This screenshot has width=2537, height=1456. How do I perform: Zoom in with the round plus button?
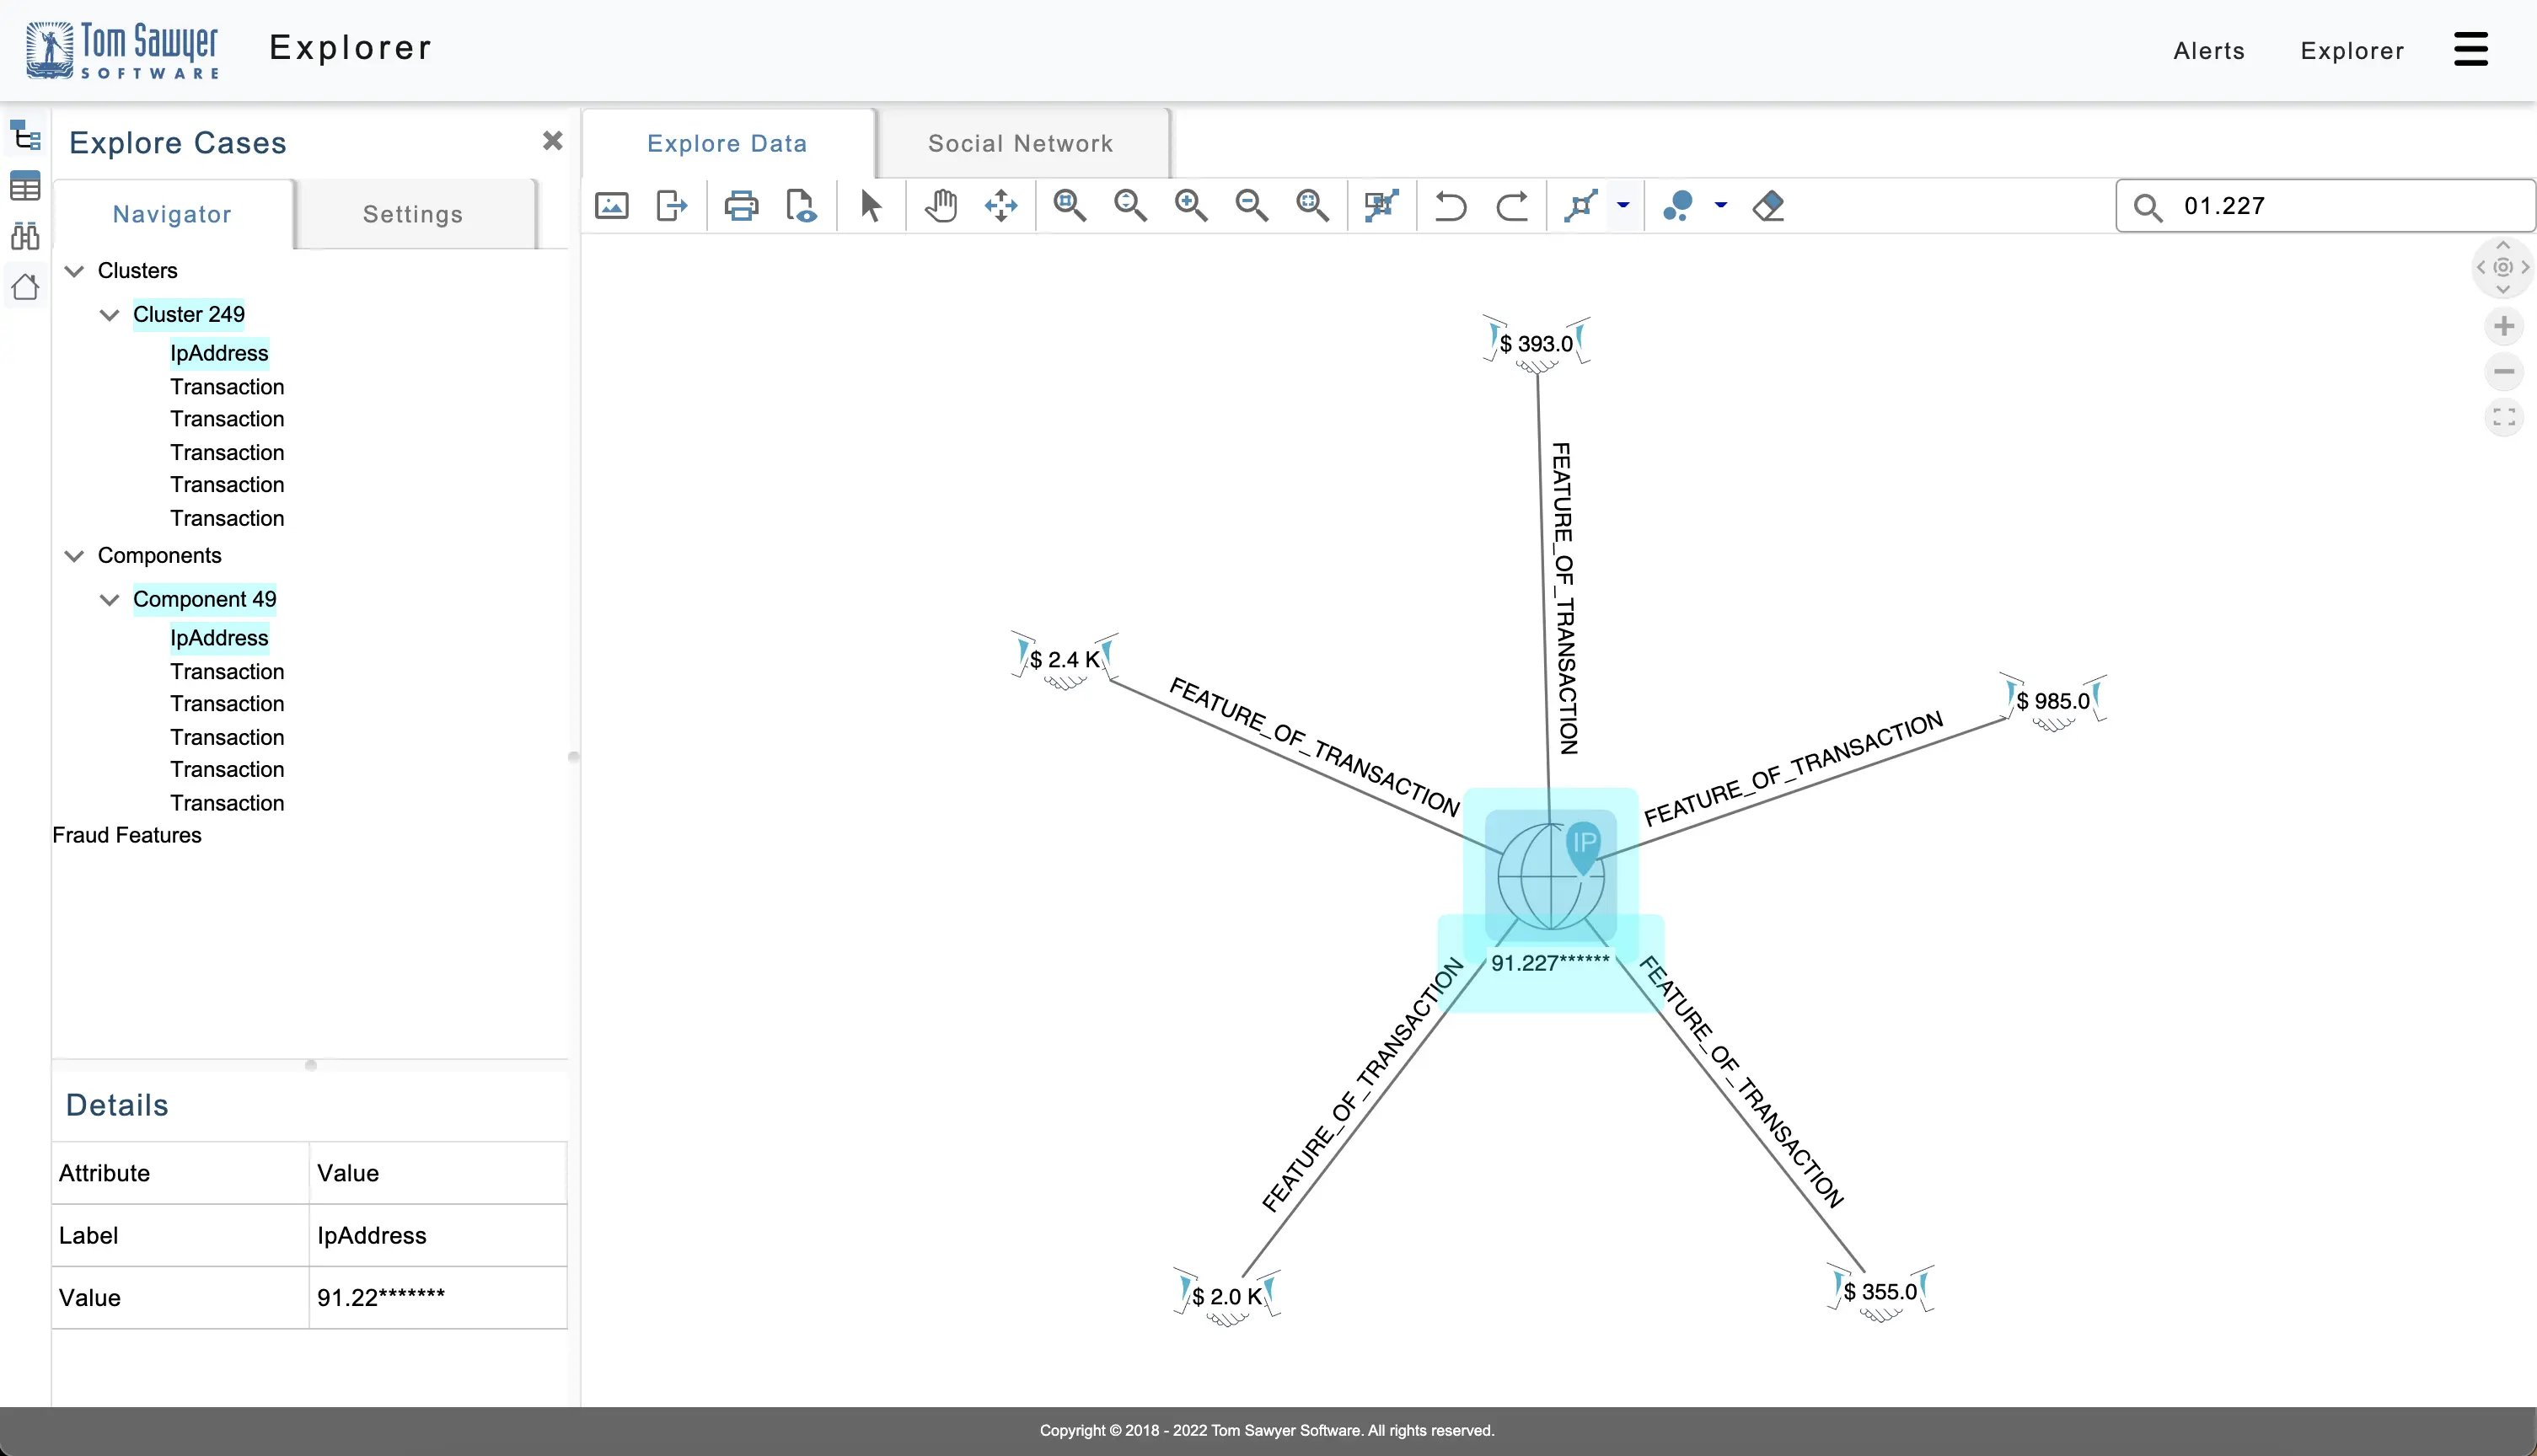click(2504, 326)
